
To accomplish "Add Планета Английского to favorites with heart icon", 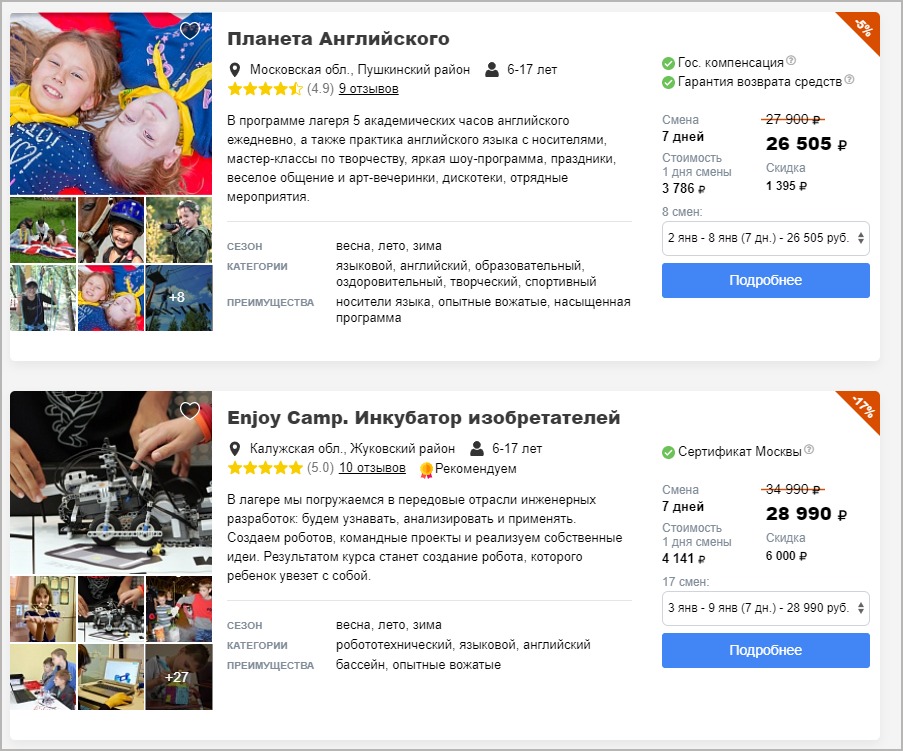I will tap(189, 30).
